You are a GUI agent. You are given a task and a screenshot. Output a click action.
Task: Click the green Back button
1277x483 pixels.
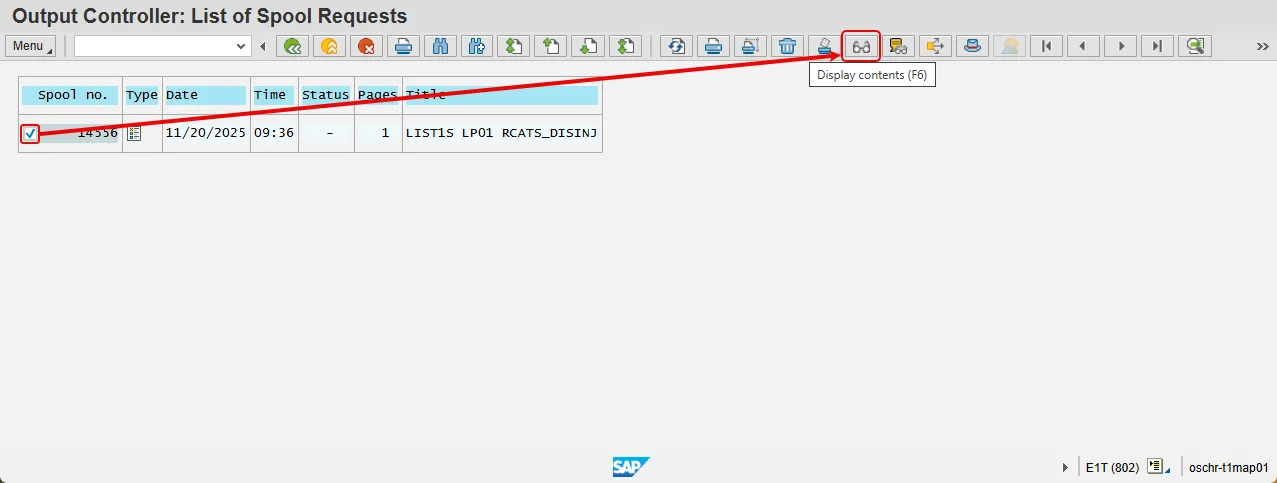point(292,46)
